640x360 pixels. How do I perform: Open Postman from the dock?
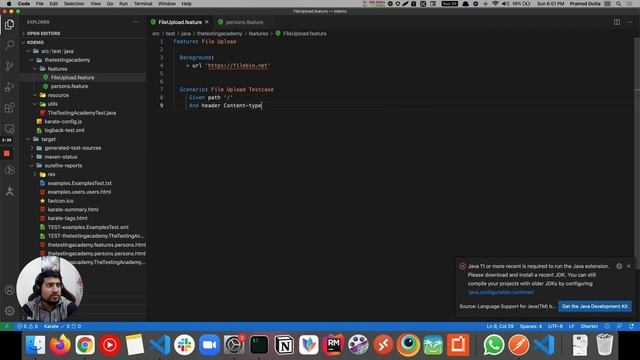519,345
